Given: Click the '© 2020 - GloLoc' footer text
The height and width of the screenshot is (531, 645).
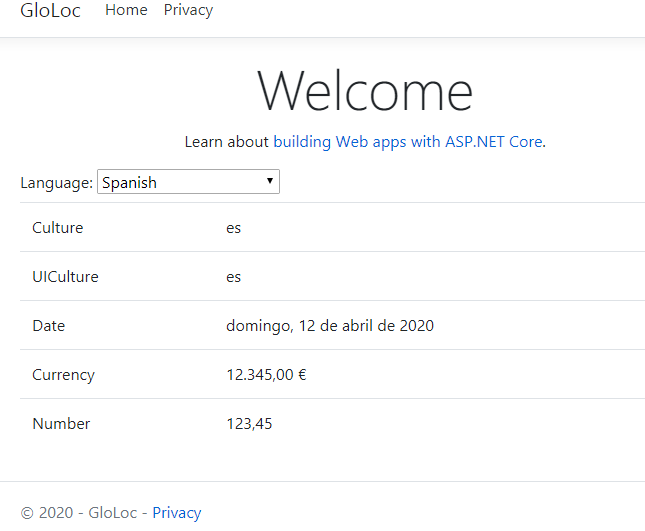Looking at the screenshot, I should click(79, 513).
